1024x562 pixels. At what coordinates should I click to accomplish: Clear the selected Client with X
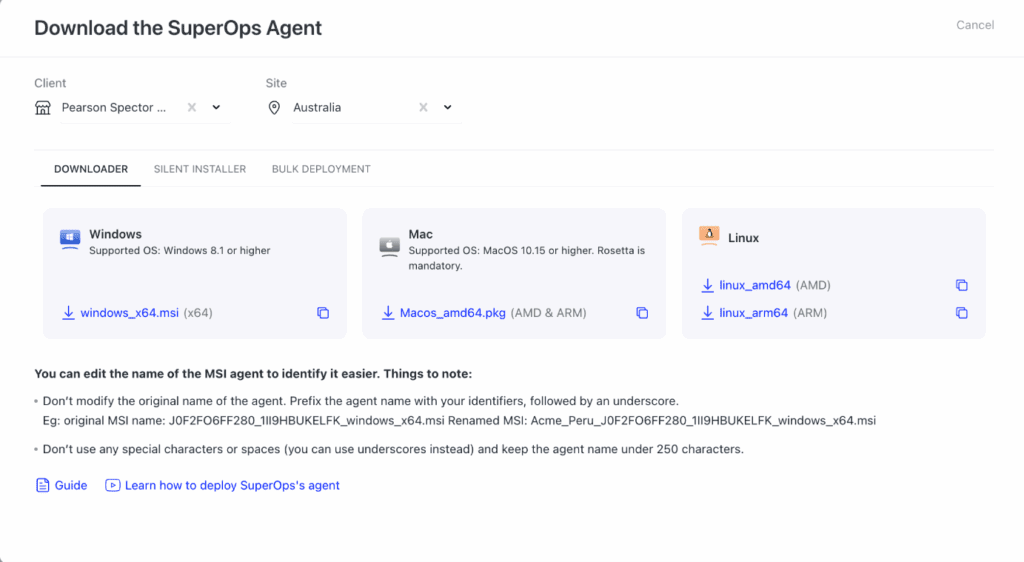(192, 107)
